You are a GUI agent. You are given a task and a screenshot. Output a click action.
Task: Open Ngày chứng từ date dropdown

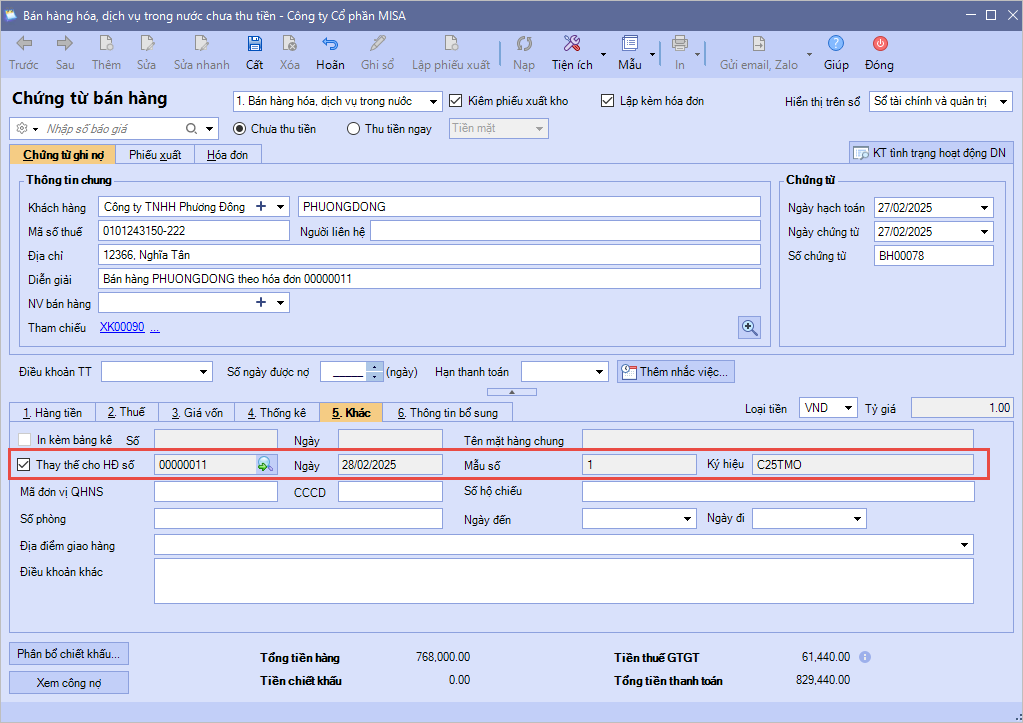985,232
